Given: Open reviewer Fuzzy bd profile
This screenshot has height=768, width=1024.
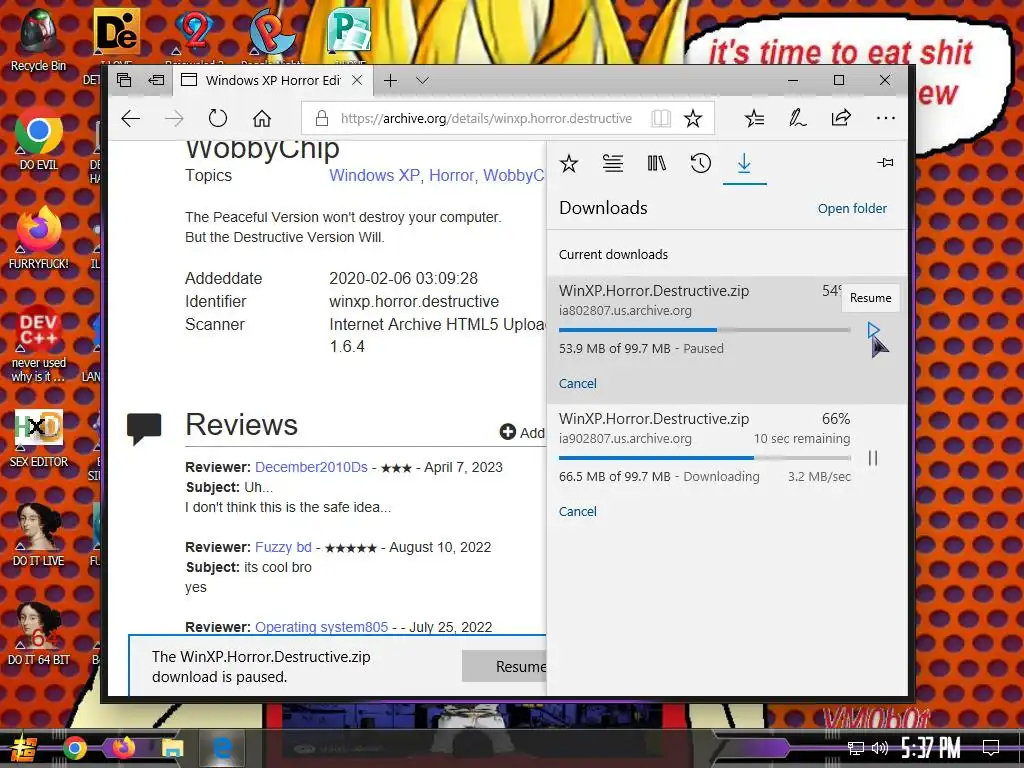Looking at the screenshot, I should (x=283, y=547).
